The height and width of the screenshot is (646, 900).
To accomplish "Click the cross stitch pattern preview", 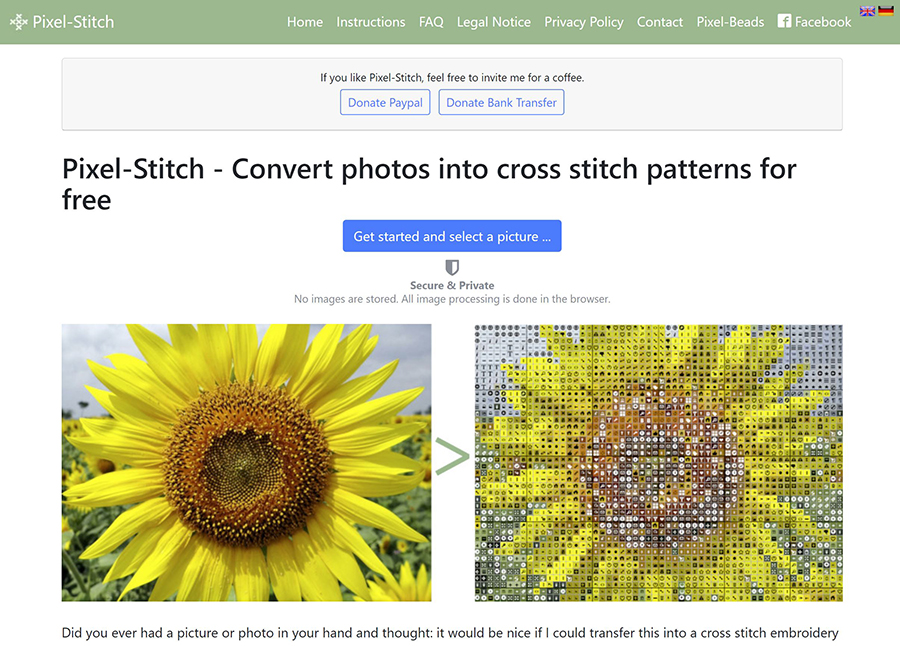I will tap(658, 462).
